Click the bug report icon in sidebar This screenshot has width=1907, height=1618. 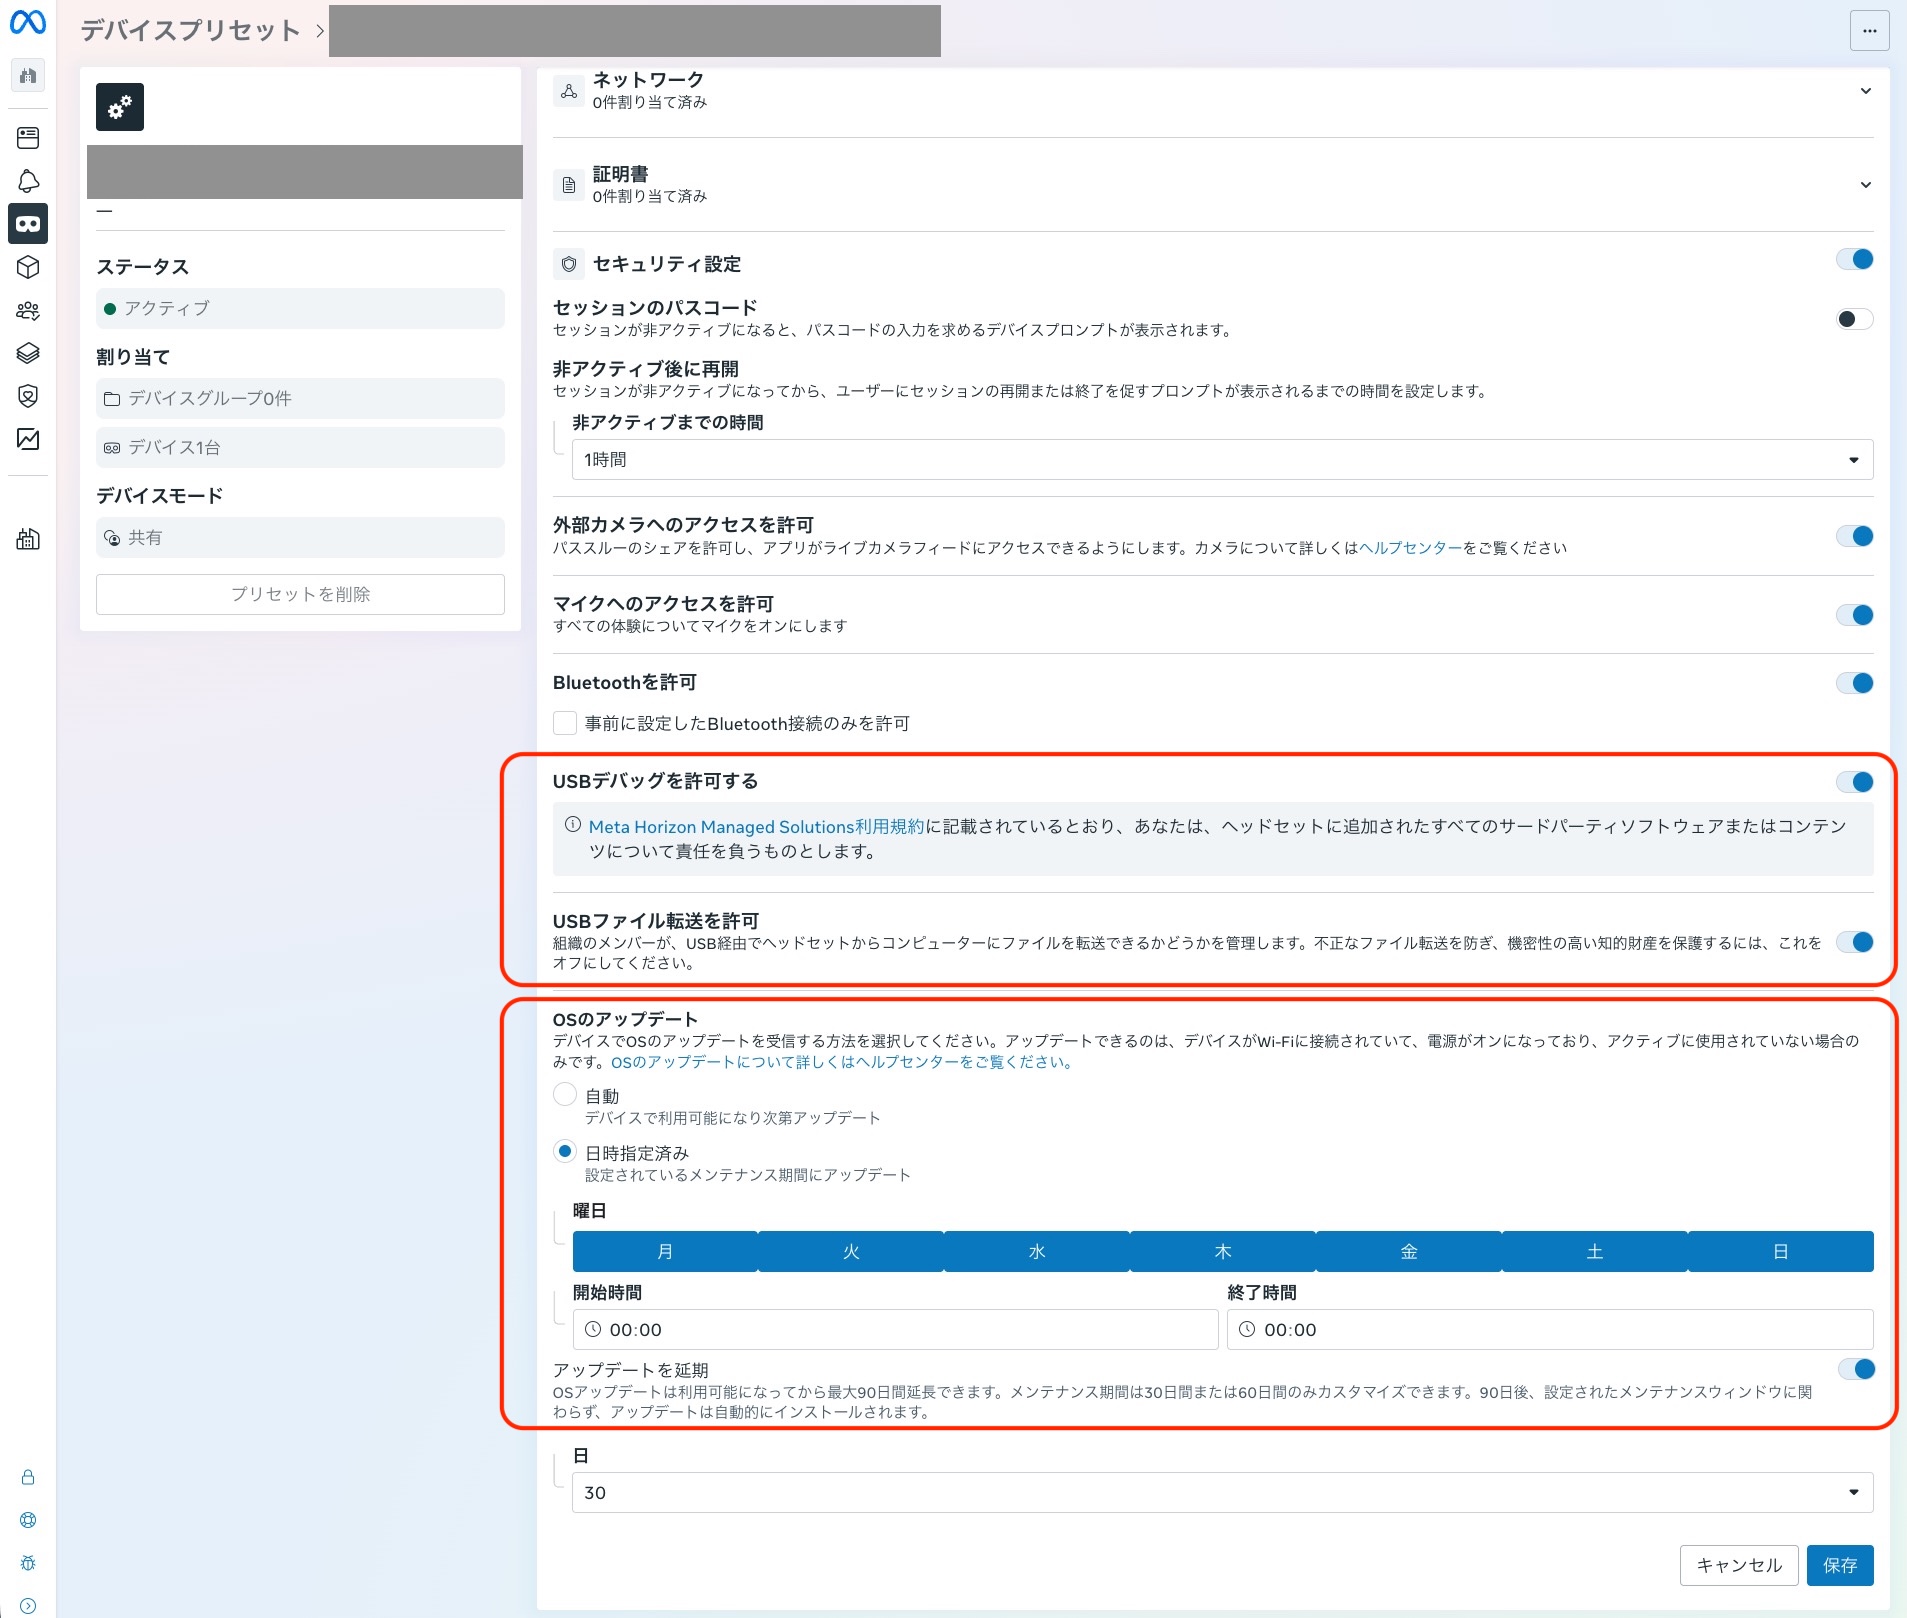[28, 1563]
